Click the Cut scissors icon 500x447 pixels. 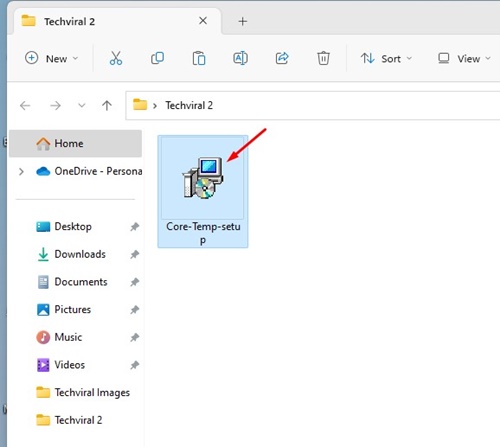116,58
